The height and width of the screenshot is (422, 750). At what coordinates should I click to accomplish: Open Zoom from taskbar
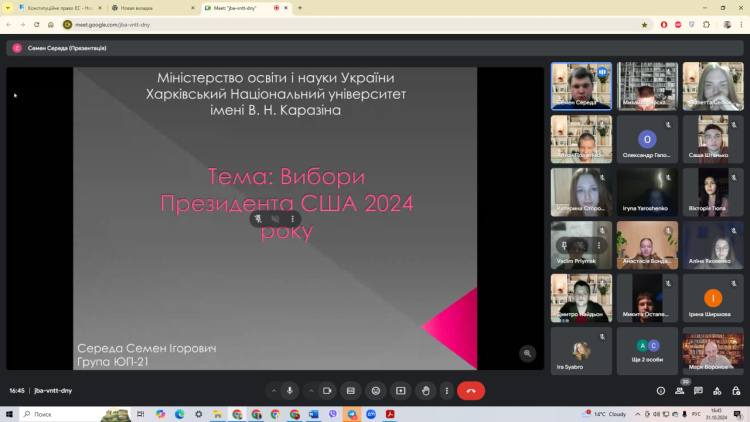pos(371,414)
